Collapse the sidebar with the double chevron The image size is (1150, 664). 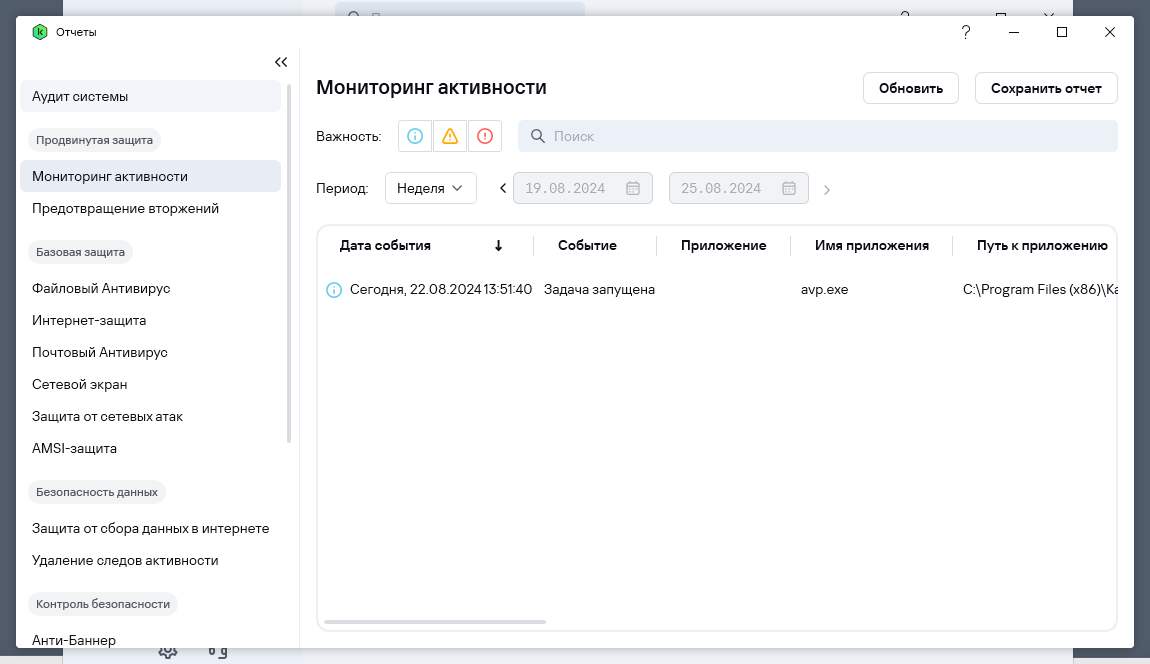point(281,62)
